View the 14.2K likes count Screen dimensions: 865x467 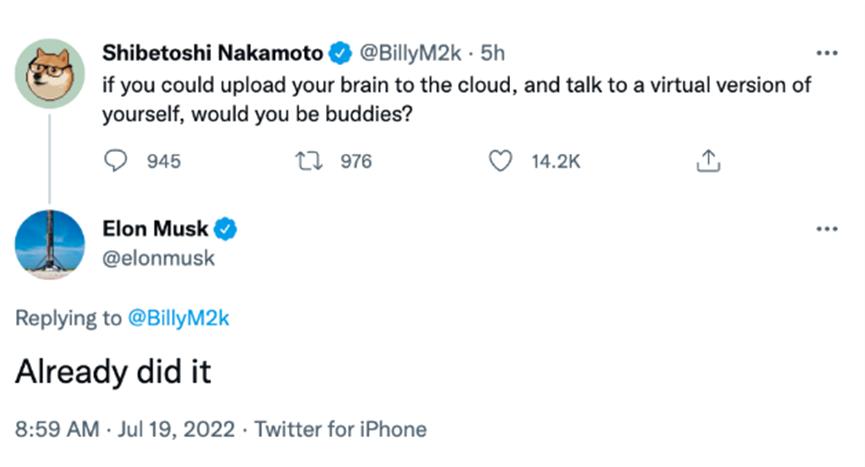(556, 162)
